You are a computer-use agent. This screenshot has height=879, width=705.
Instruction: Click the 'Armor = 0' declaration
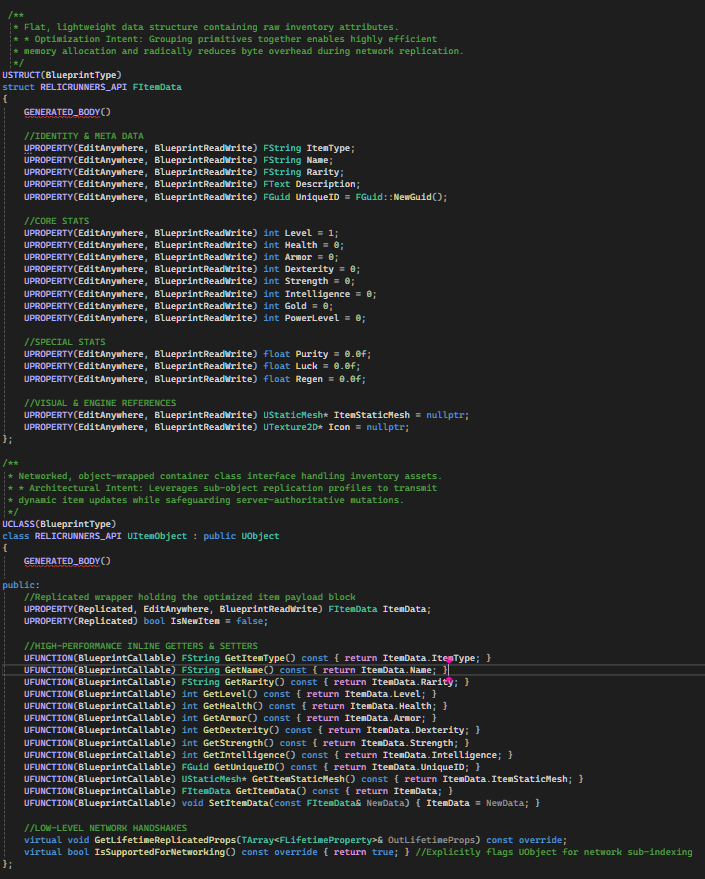click(309, 257)
